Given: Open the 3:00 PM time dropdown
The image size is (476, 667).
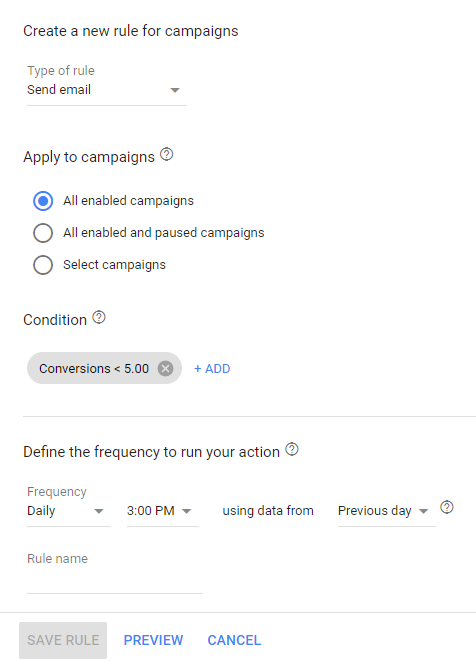Looking at the screenshot, I should pyautogui.click(x=162, y=511).
